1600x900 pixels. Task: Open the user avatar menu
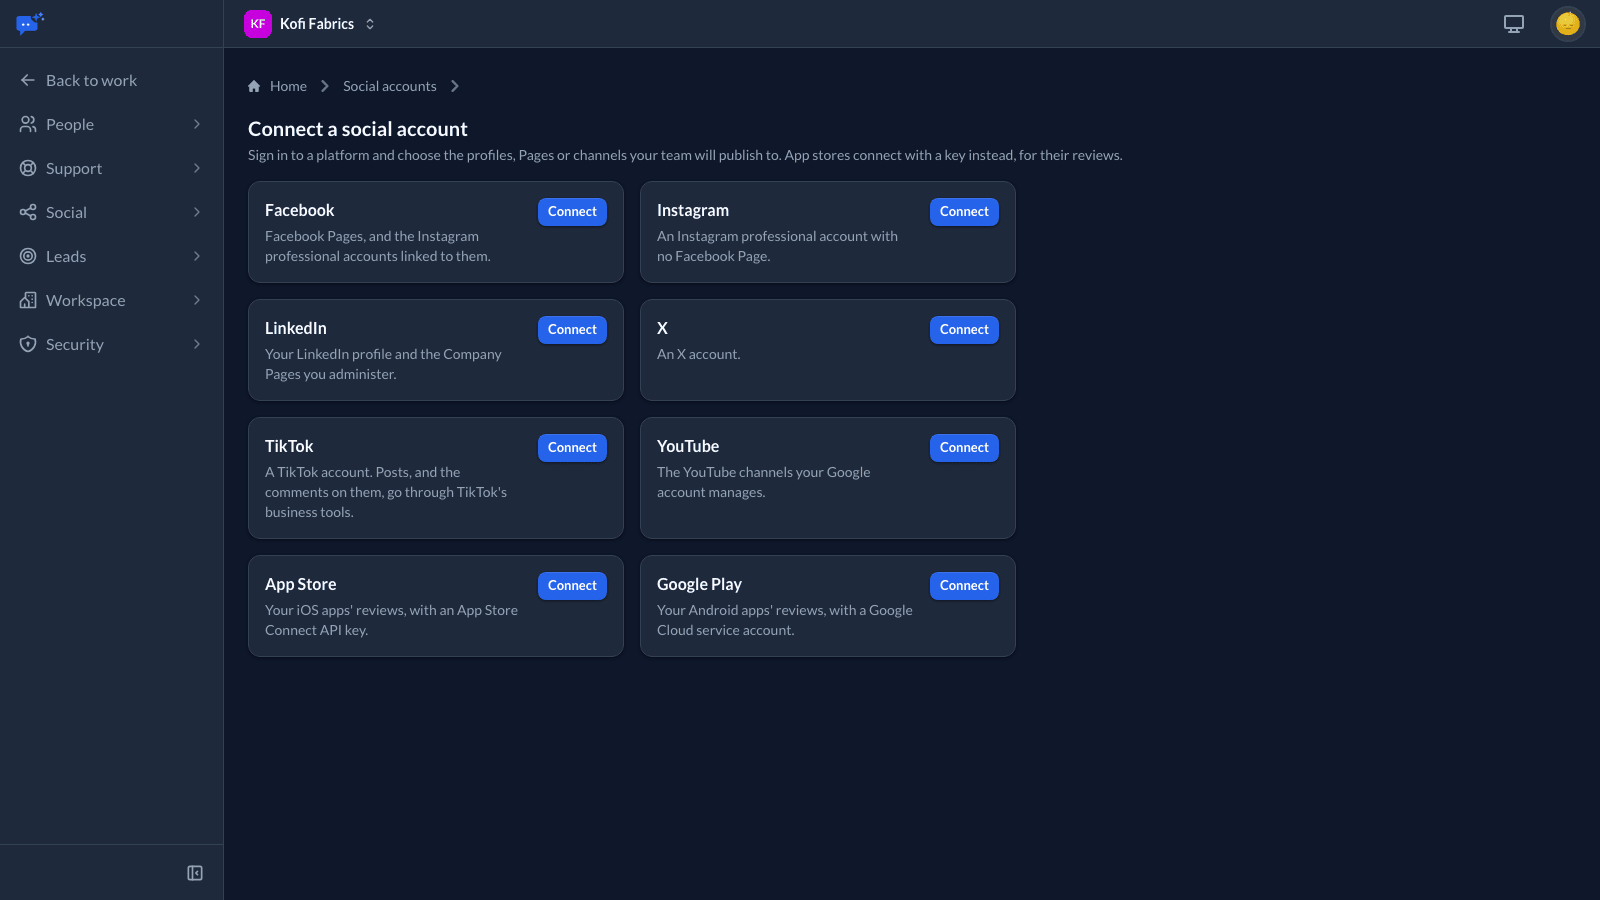[x=1568, y=24]
